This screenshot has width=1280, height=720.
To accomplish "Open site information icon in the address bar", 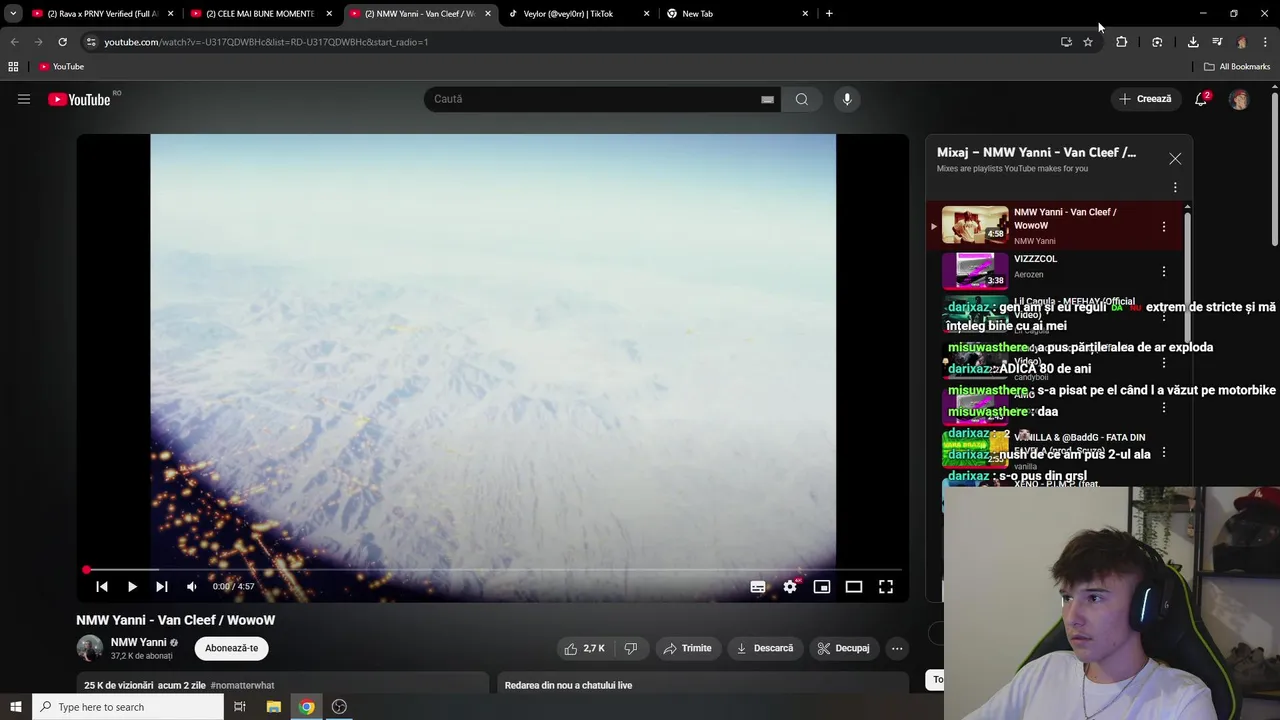I will tap(90, 42).
